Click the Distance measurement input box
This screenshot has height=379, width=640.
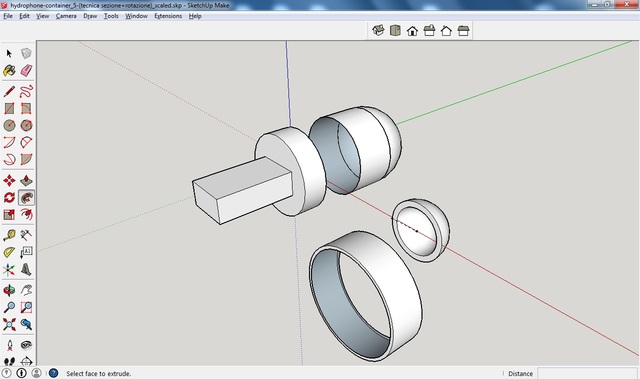pos(587,373)
